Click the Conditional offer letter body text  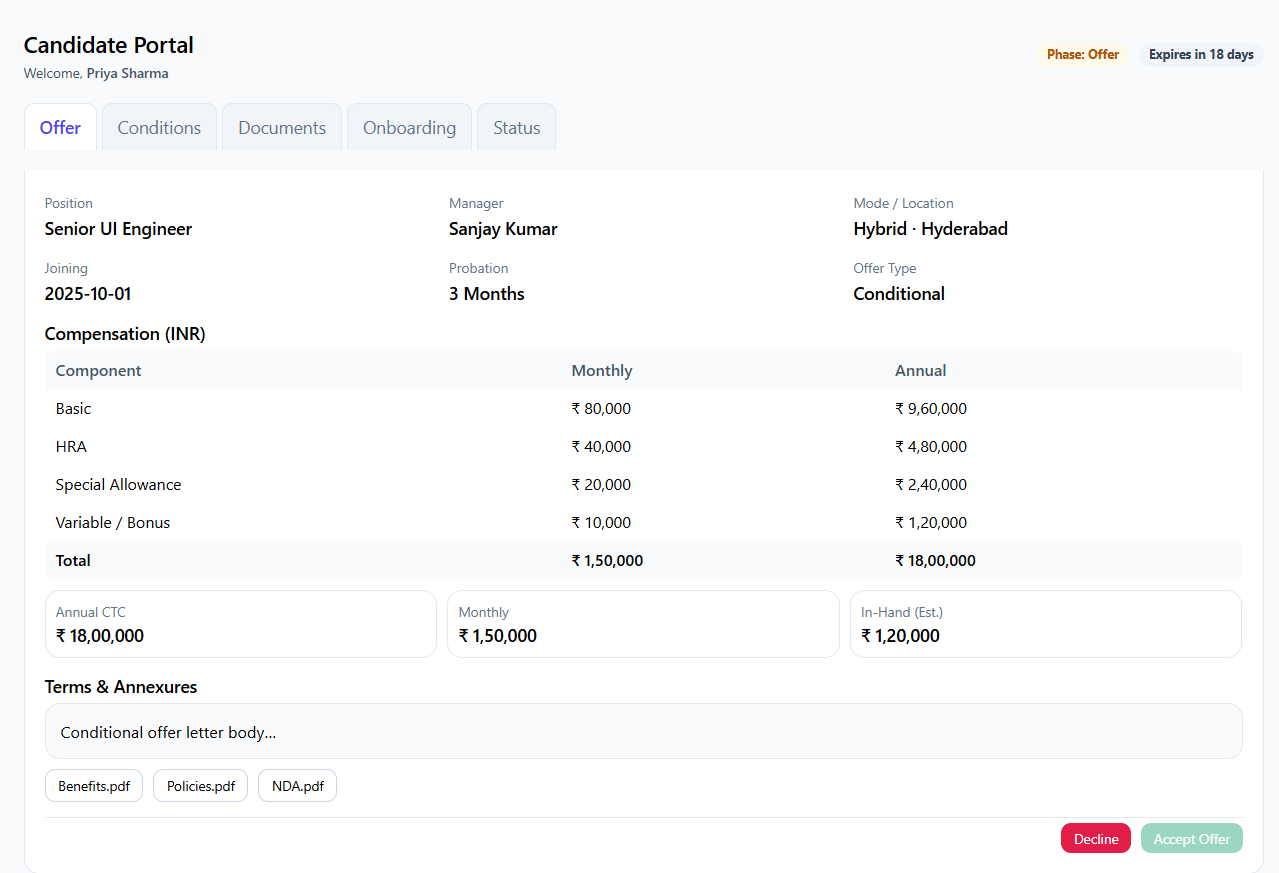pyautogui.click(x=168, y=733)
